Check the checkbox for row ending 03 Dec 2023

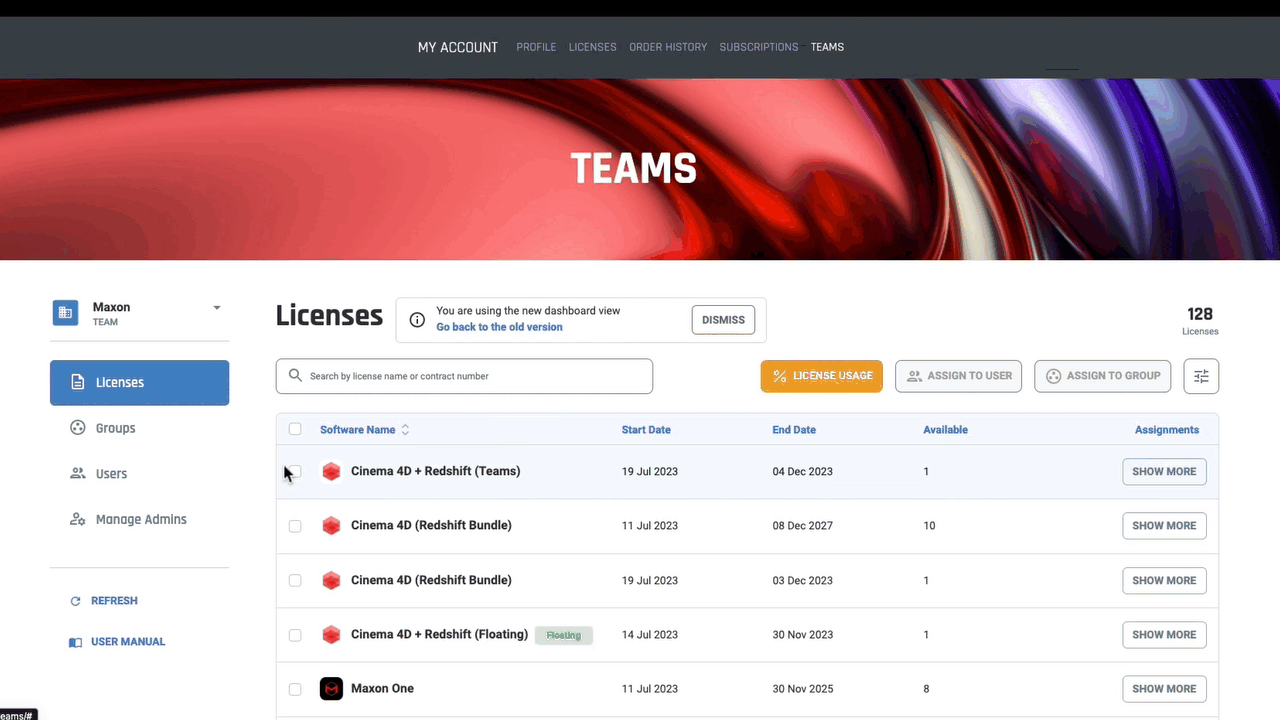pyautogui.click(x=295, y=580)
